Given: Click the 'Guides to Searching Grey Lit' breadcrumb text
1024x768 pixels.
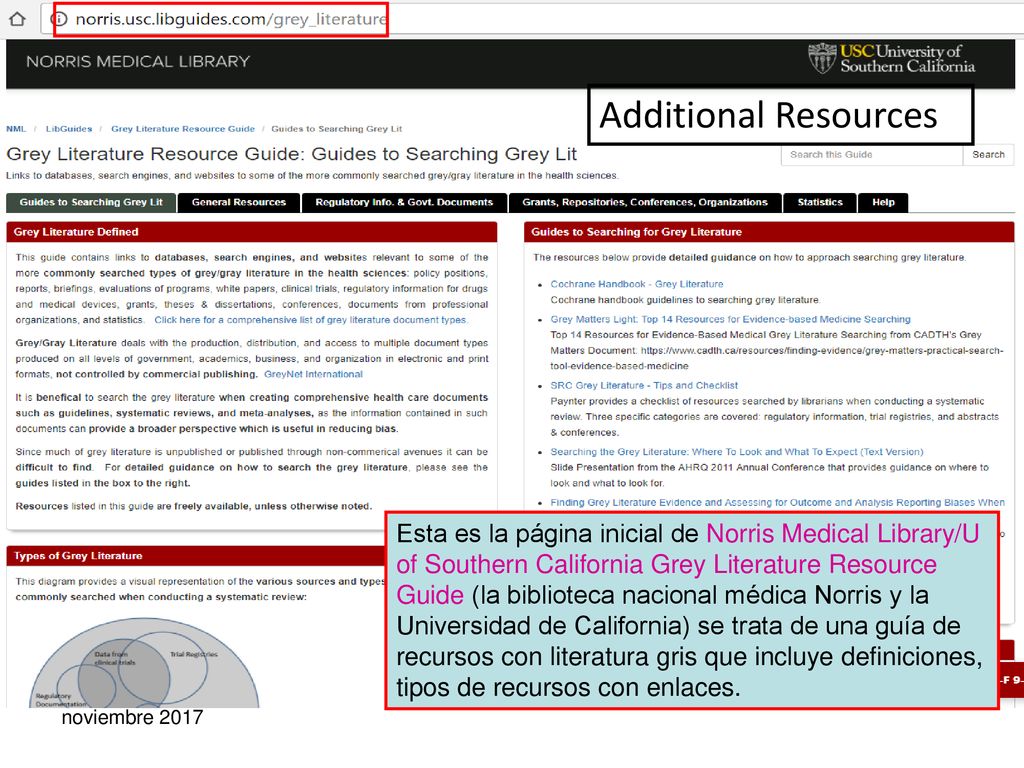Looking at the screenshot, I should (336, 129).
